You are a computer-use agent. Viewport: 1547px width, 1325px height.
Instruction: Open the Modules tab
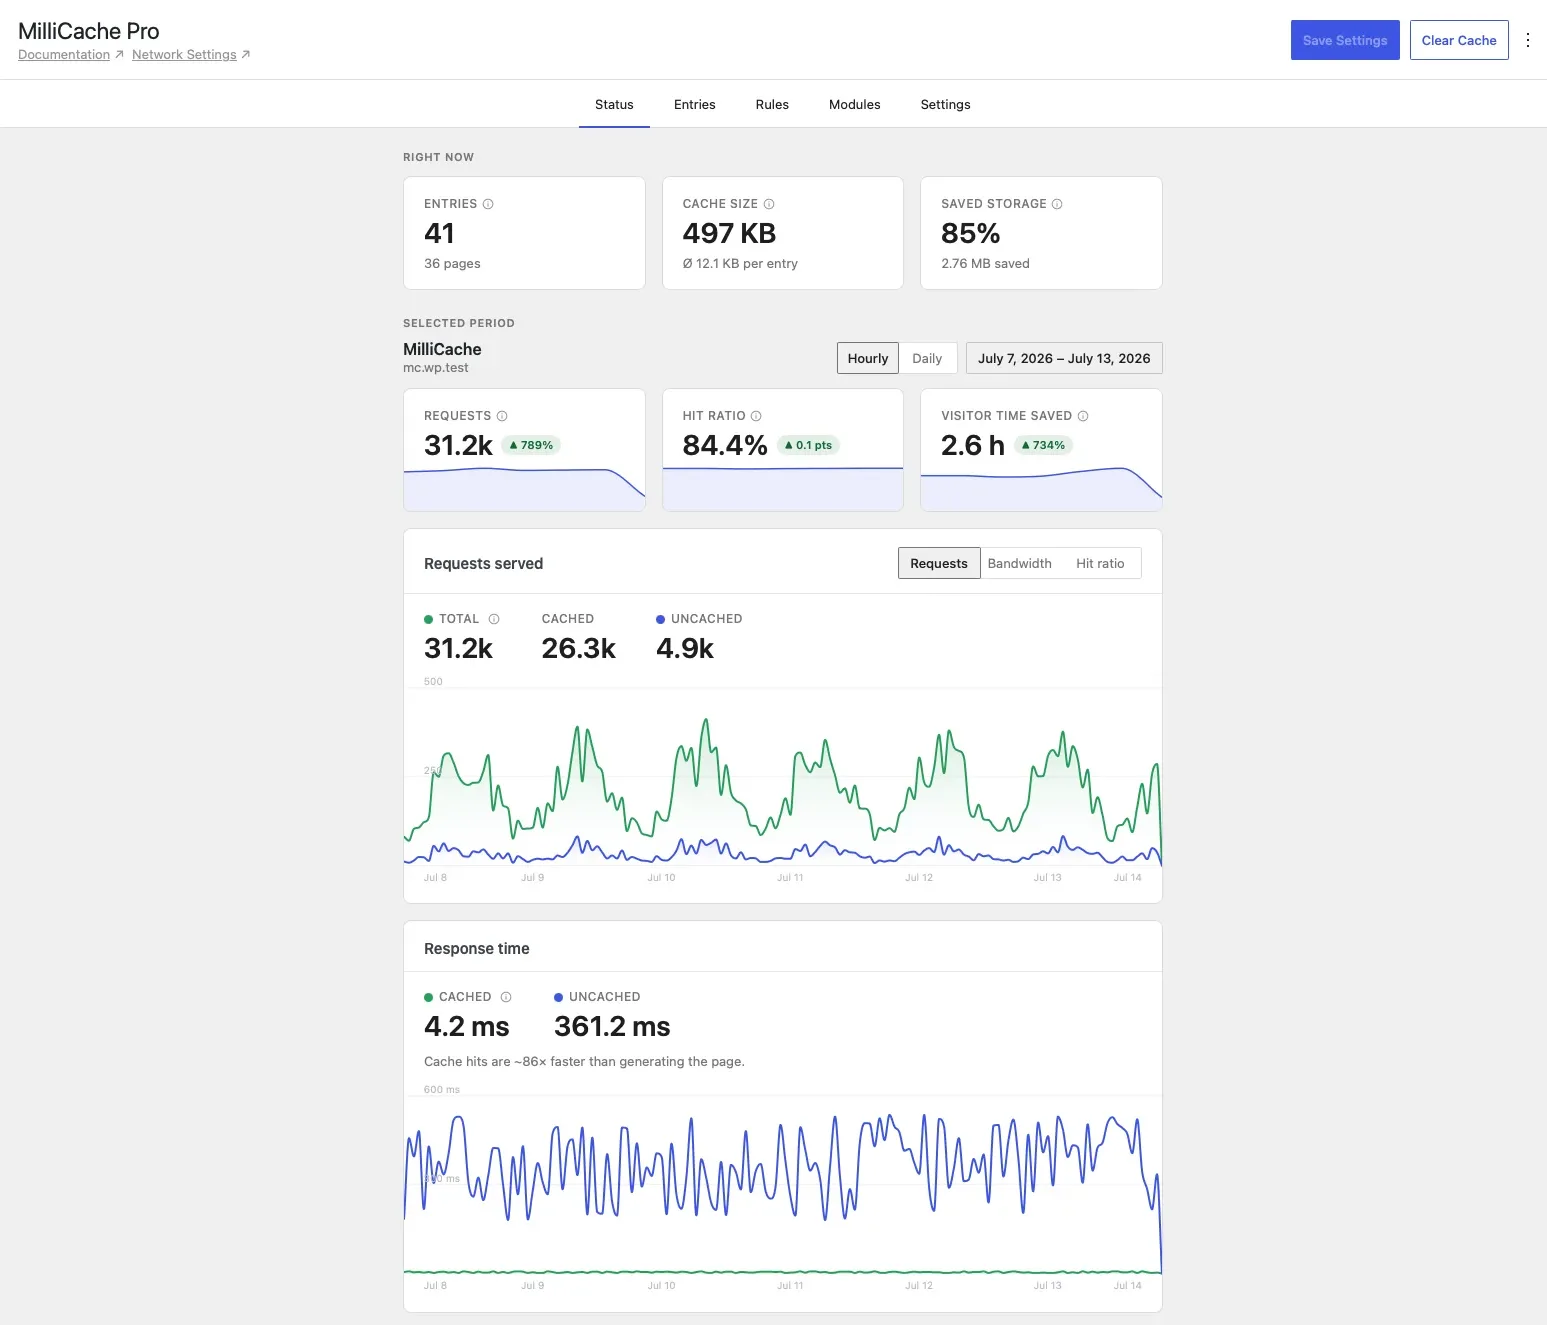tap(855, 104)
